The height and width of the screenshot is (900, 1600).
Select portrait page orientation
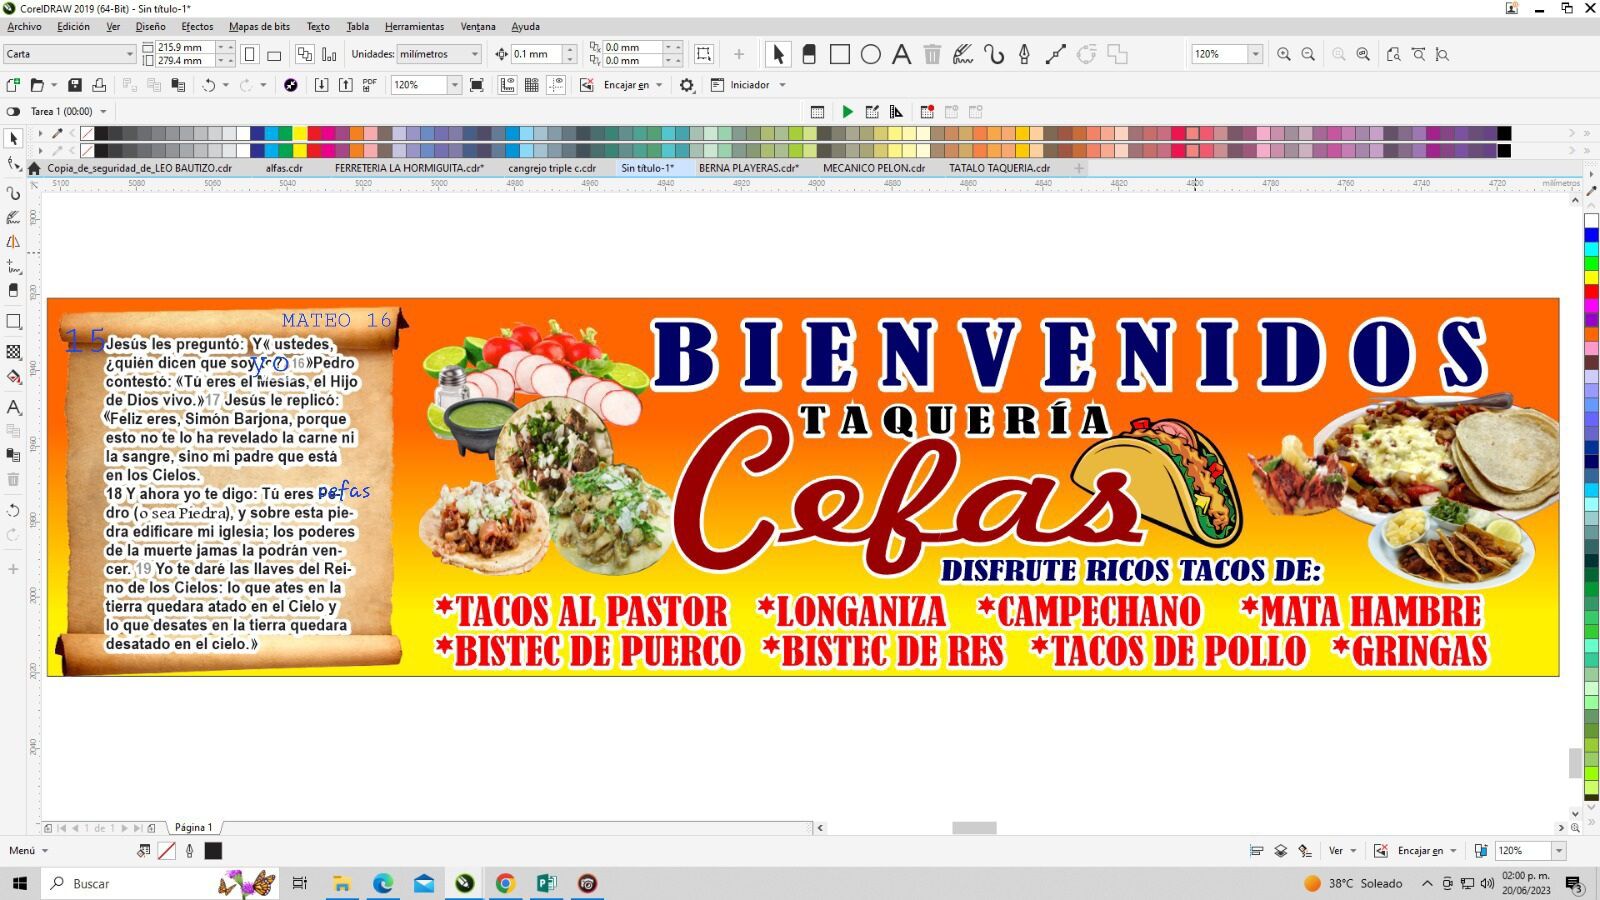tap(250, 54)
